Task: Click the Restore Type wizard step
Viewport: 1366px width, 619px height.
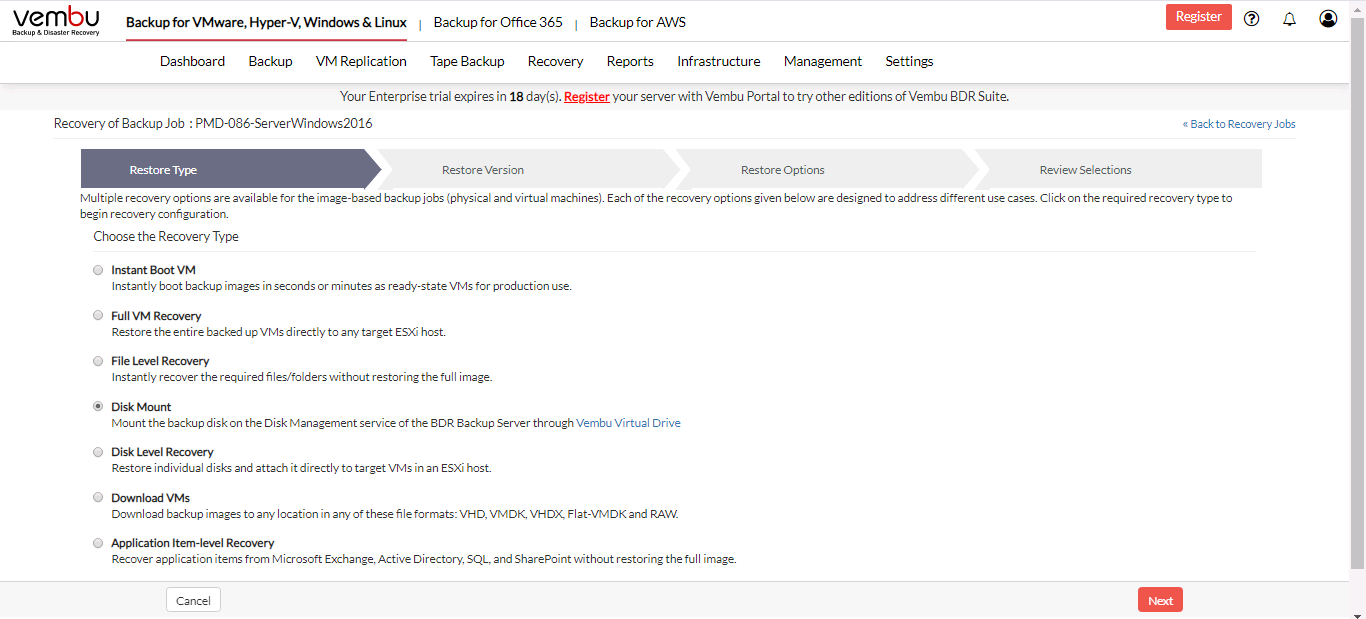Action: (230, 170)
